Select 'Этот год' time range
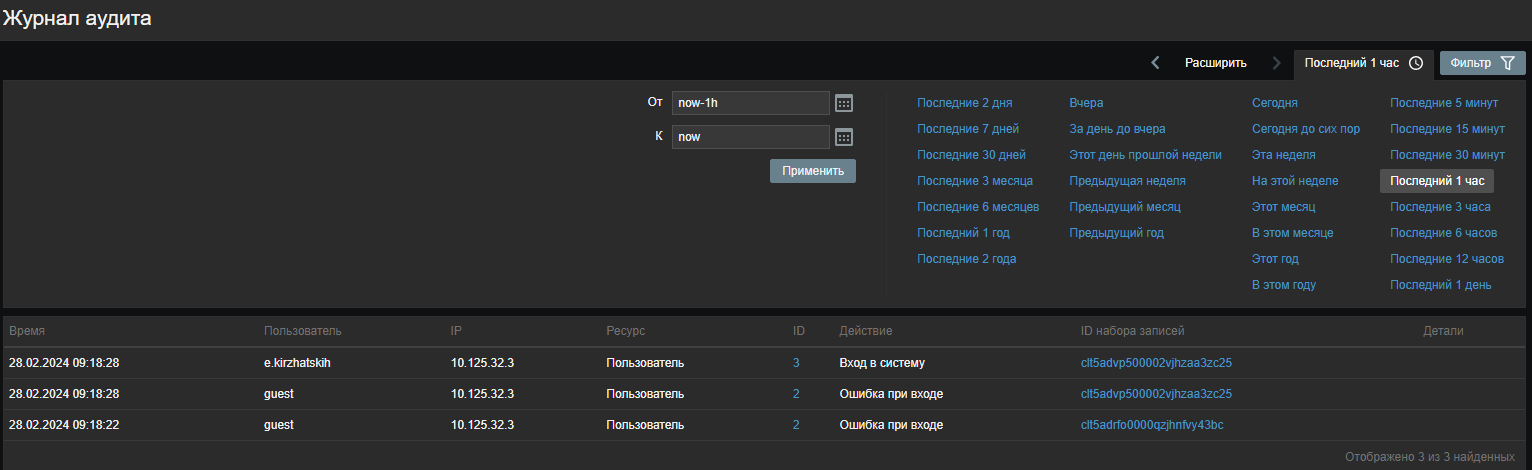 [1275, 259]
